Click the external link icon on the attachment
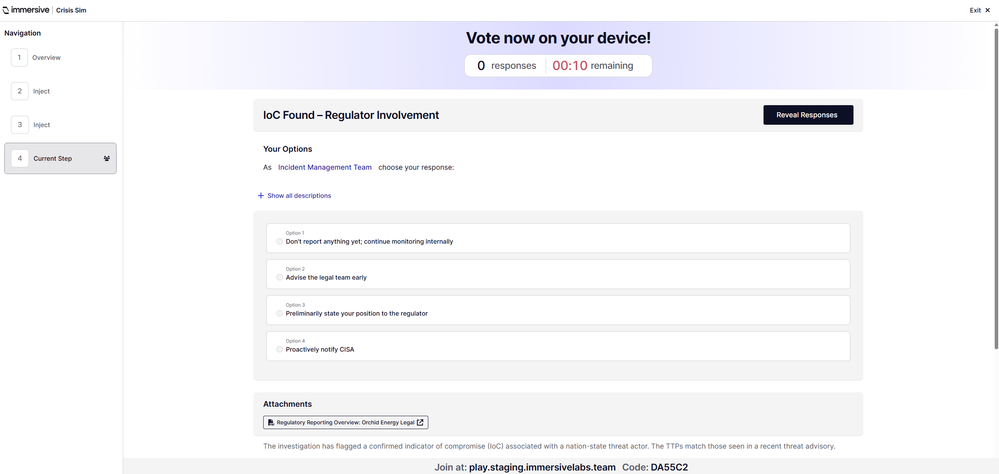Image resolution: width=999 pixels, height=474 pixels. pos(420,422)
